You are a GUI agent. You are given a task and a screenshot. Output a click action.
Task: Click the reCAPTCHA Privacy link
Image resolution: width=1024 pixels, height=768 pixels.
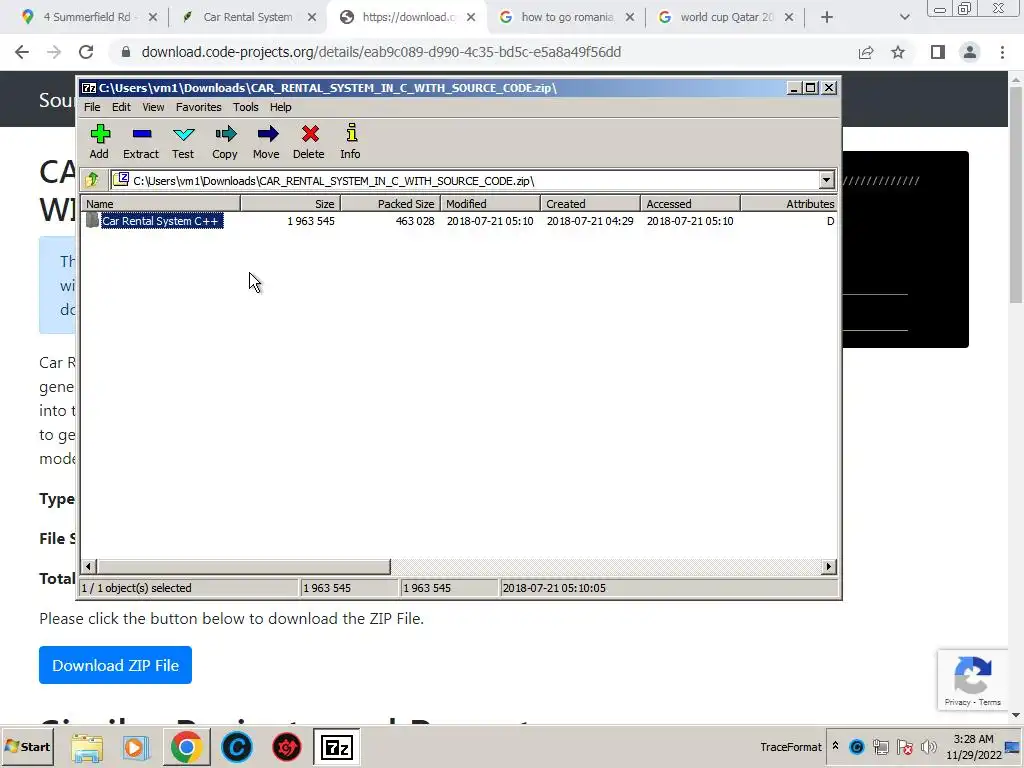[957, 702]
